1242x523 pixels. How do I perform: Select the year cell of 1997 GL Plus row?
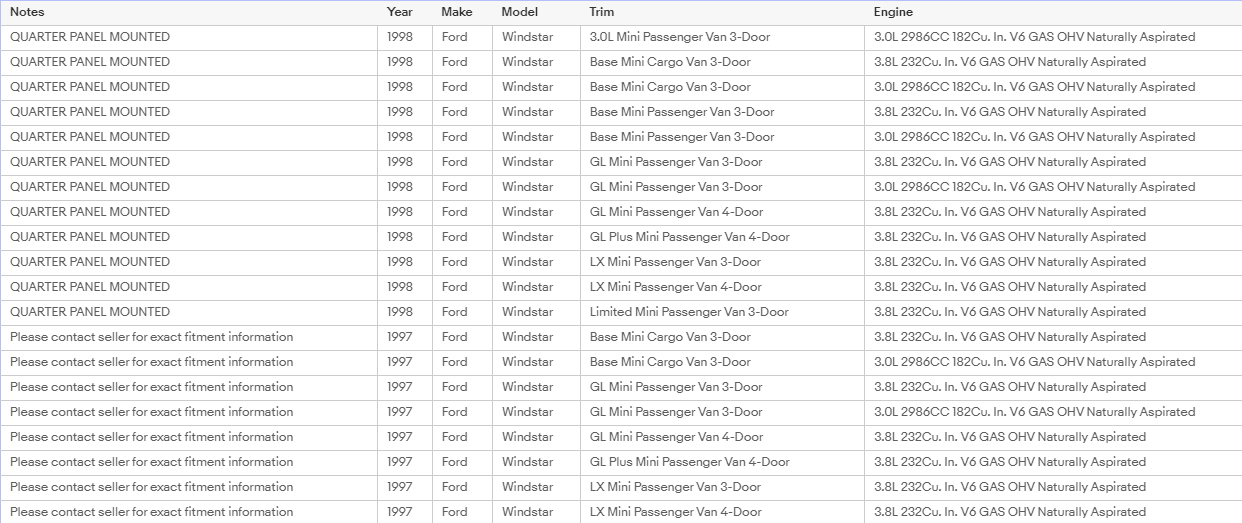point(400,462)
